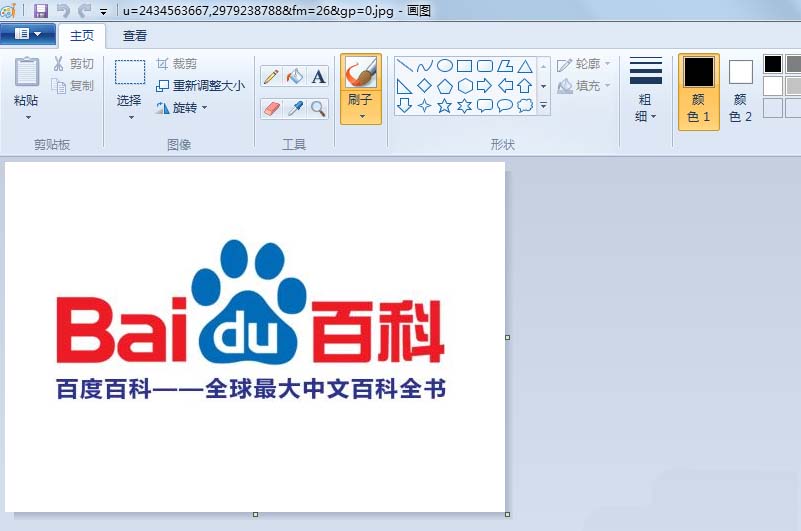Select 颜色 1 foreground color box

(x=698, y=91)
